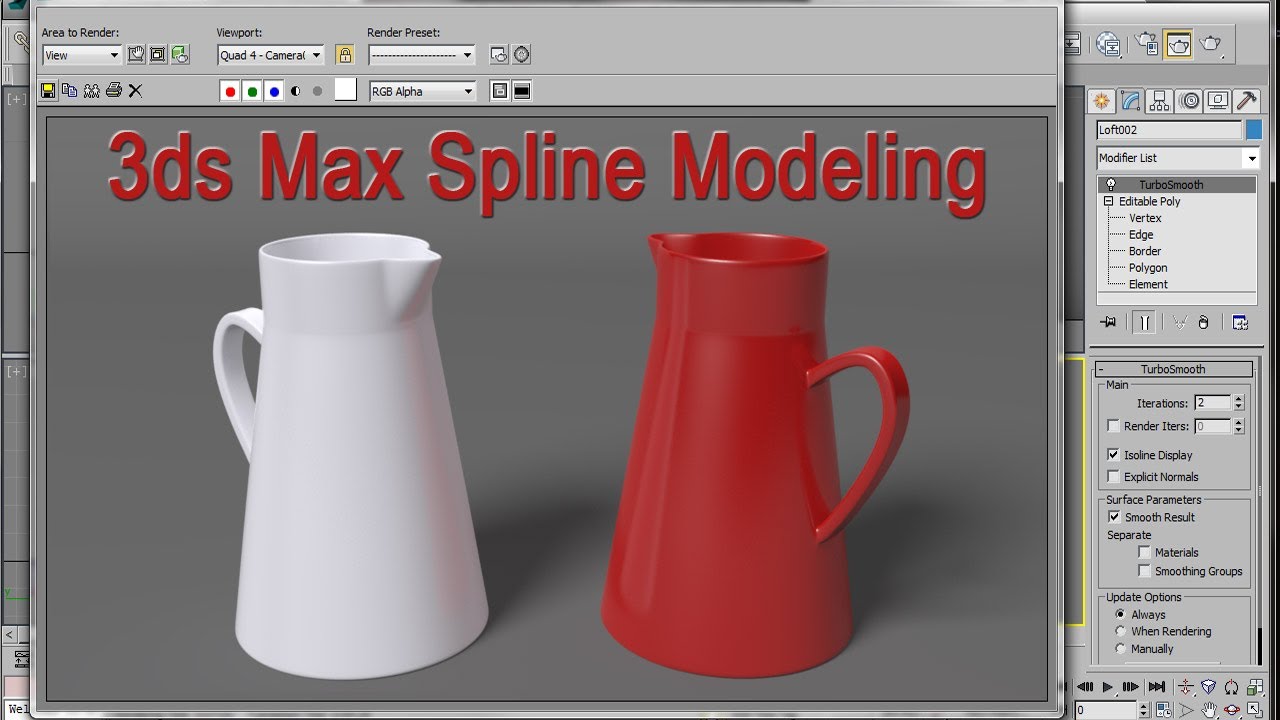Select the Element sub-object level

pos(1148,284)
